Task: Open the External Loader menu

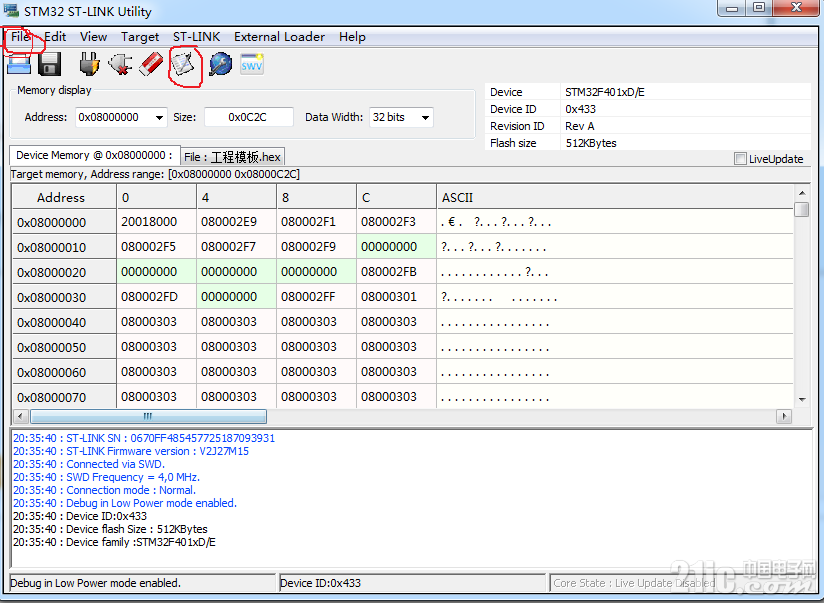Action: pos(279,37)
